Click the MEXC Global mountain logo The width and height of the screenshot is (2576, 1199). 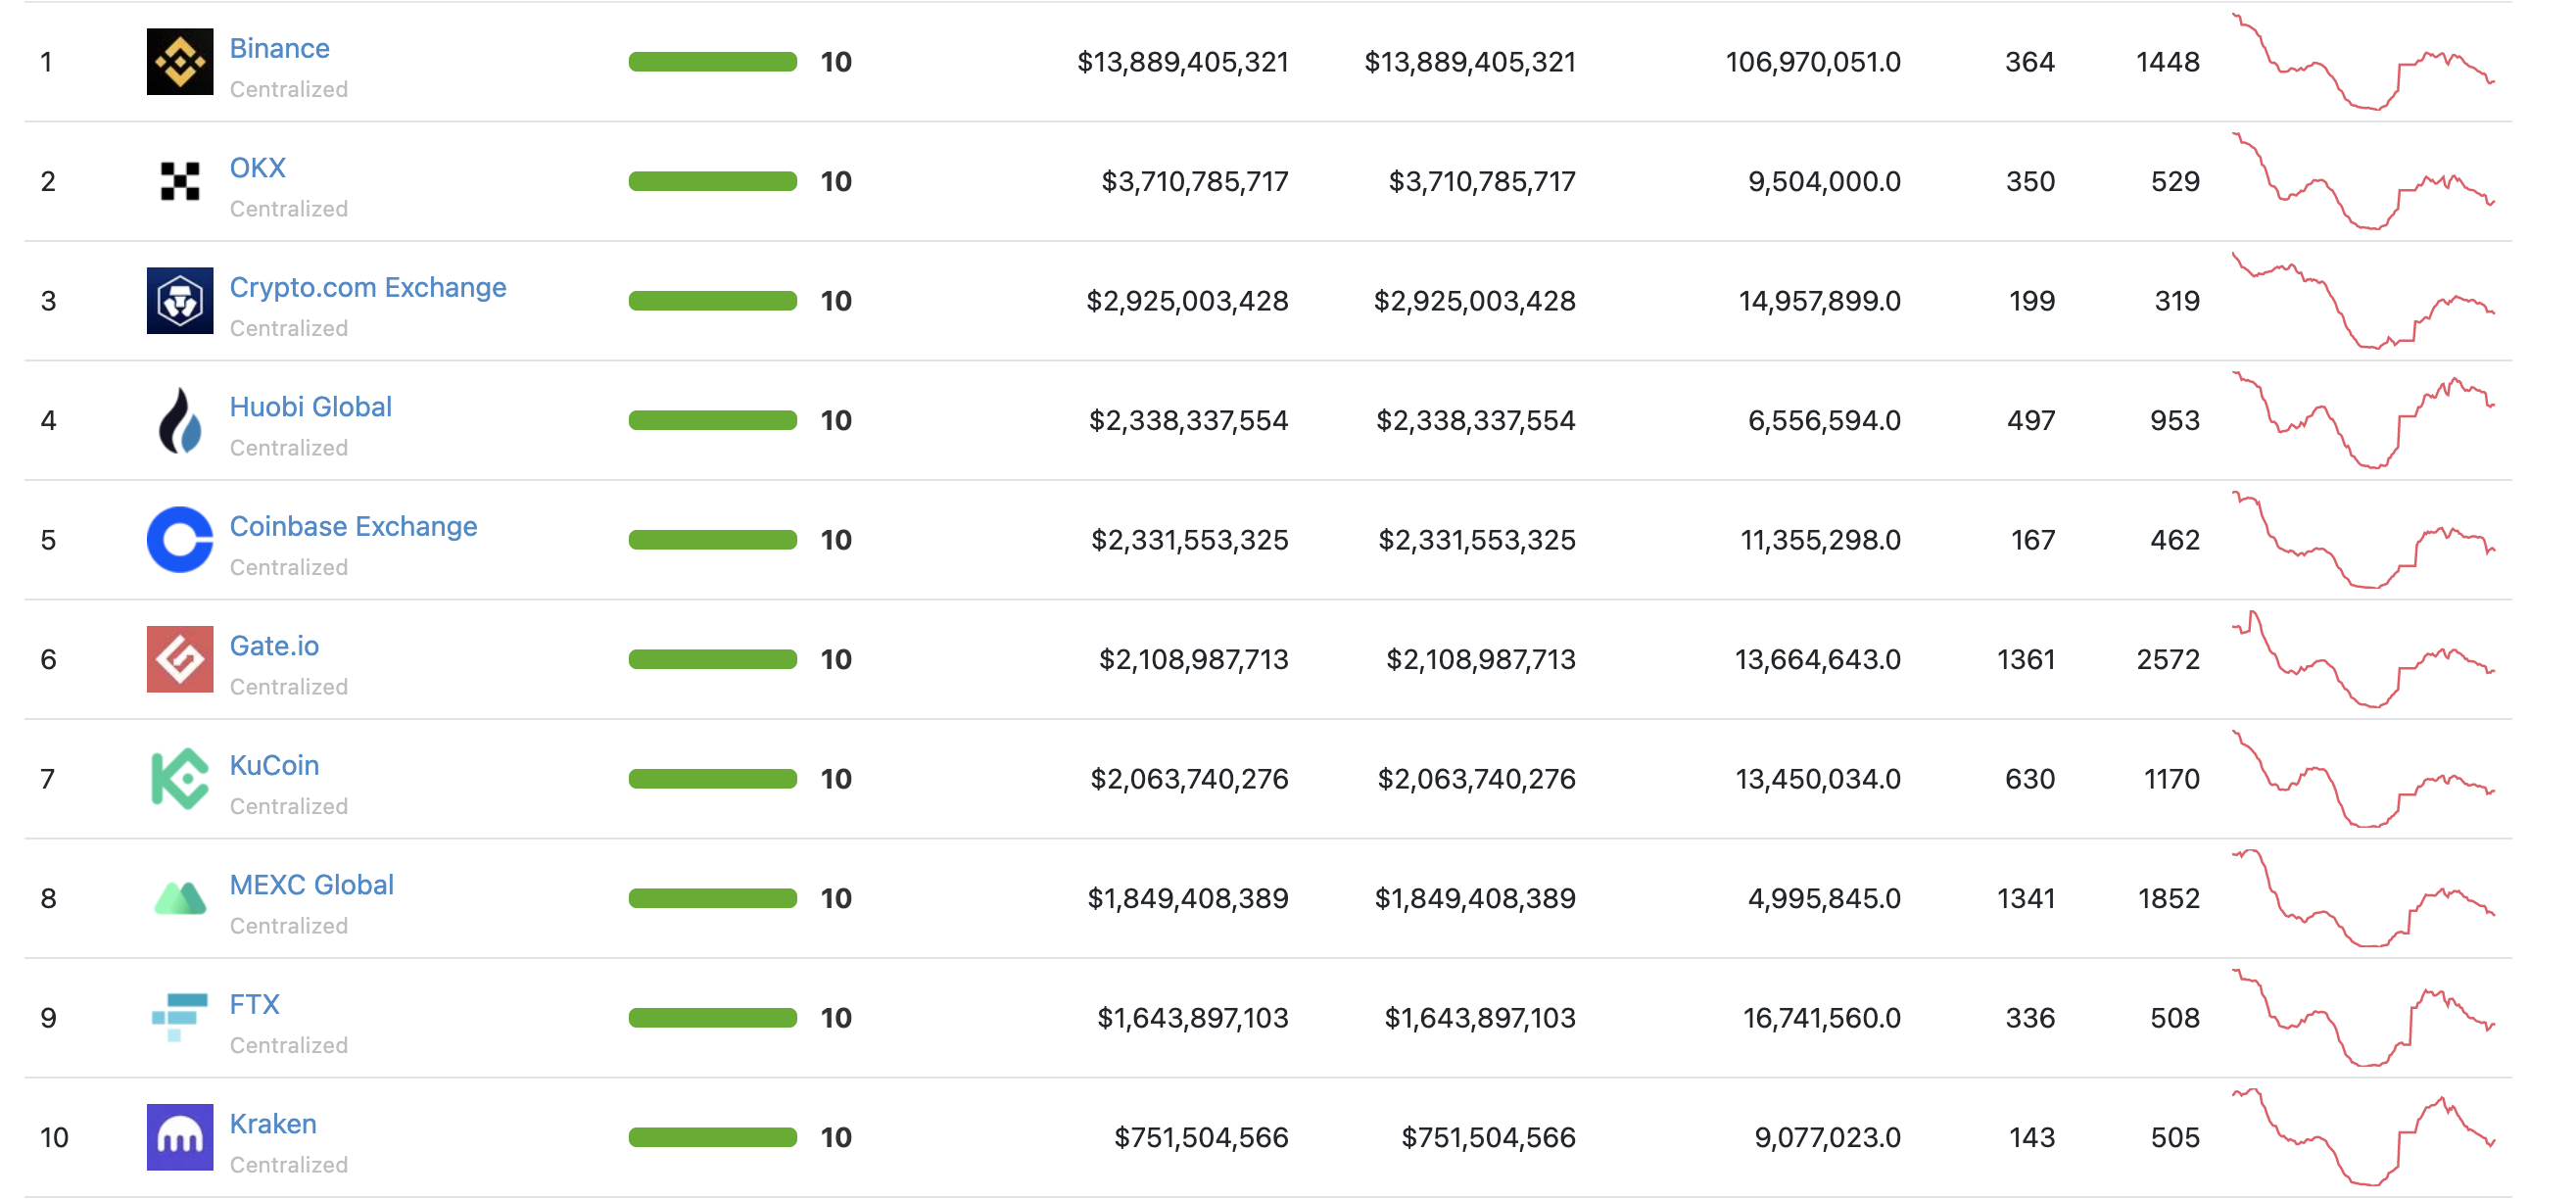(x=180, y=898)
